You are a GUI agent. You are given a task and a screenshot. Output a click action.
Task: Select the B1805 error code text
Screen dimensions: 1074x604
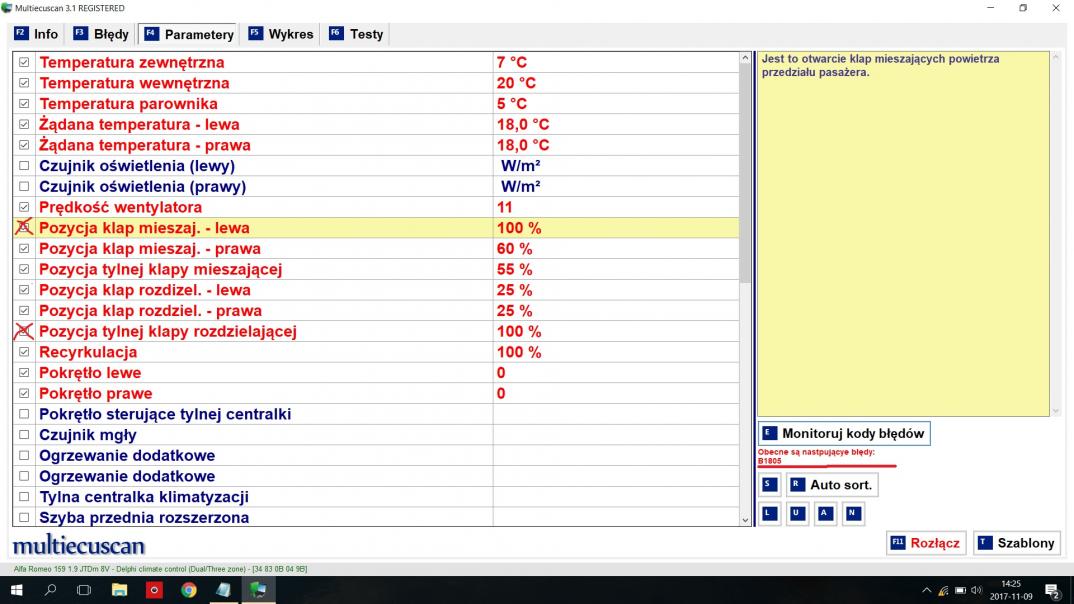[769, 461]
